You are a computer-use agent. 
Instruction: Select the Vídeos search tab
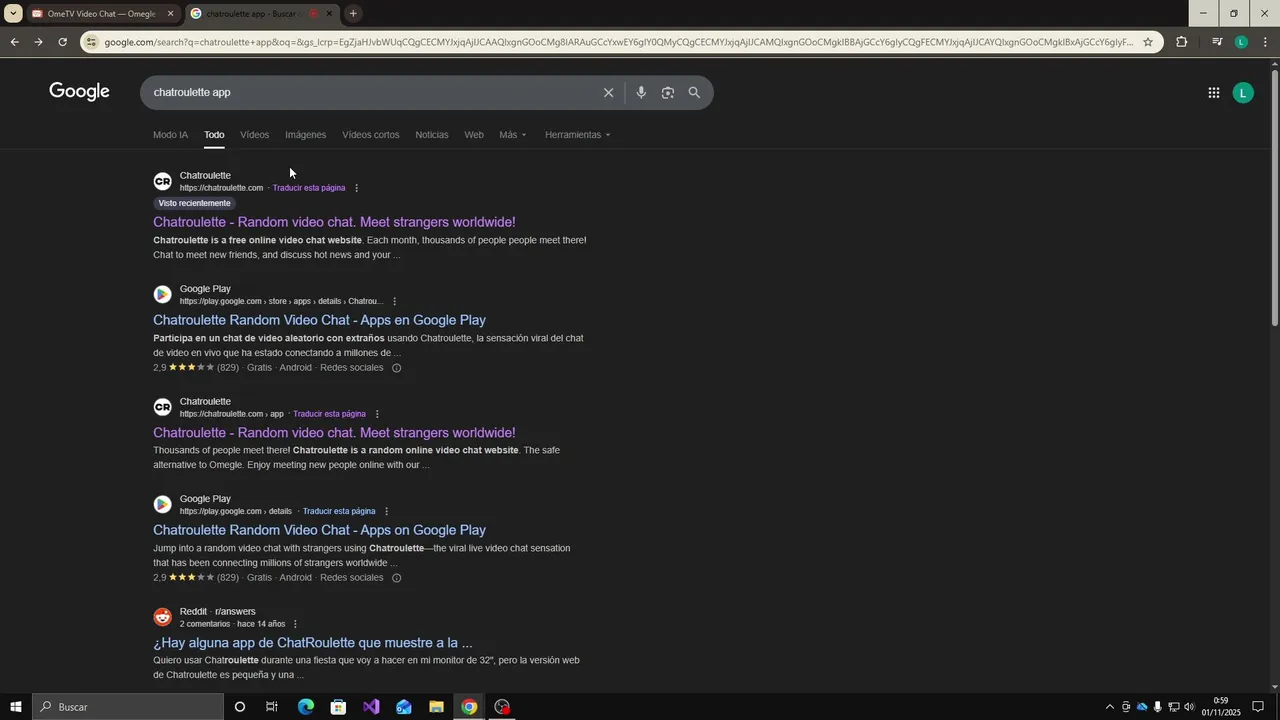pos(254,135)
